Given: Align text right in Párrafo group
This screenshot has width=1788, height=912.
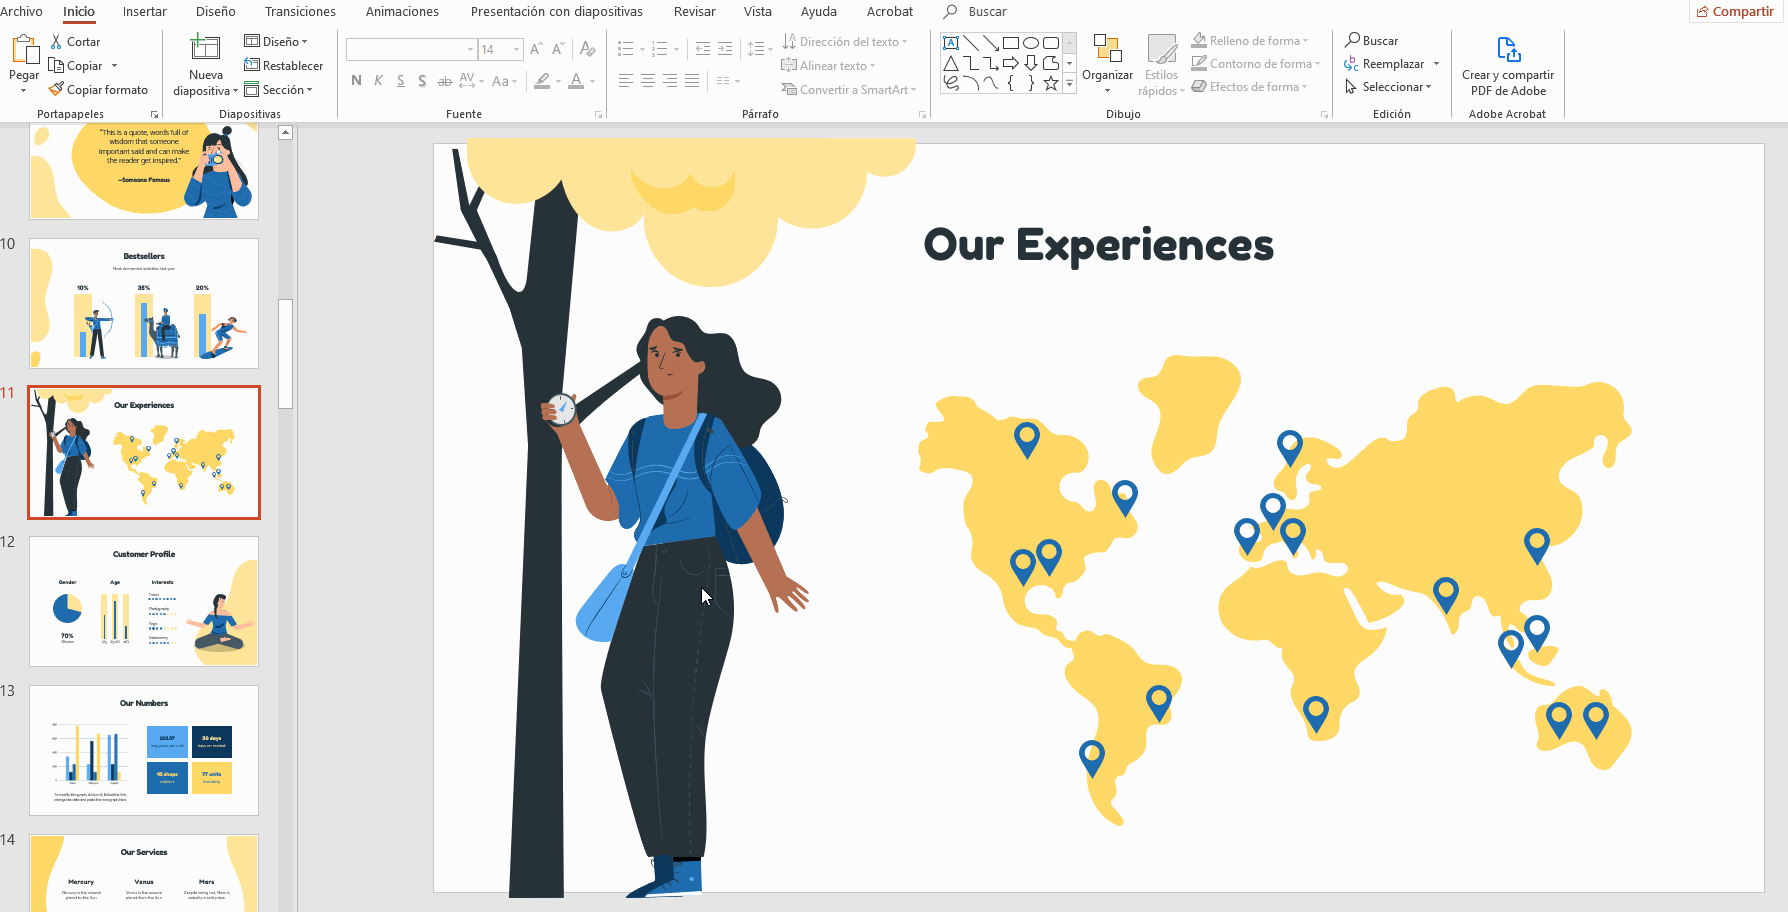Looking at the screenshot, I should (670, 81).
